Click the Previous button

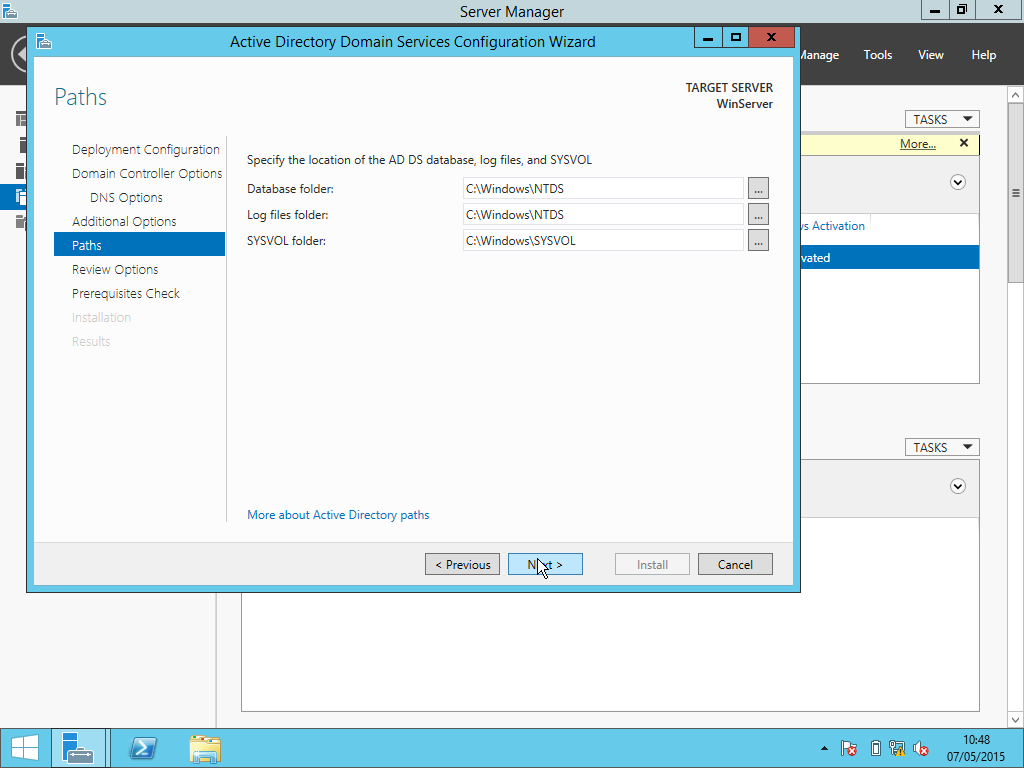[x=462, y=564]
